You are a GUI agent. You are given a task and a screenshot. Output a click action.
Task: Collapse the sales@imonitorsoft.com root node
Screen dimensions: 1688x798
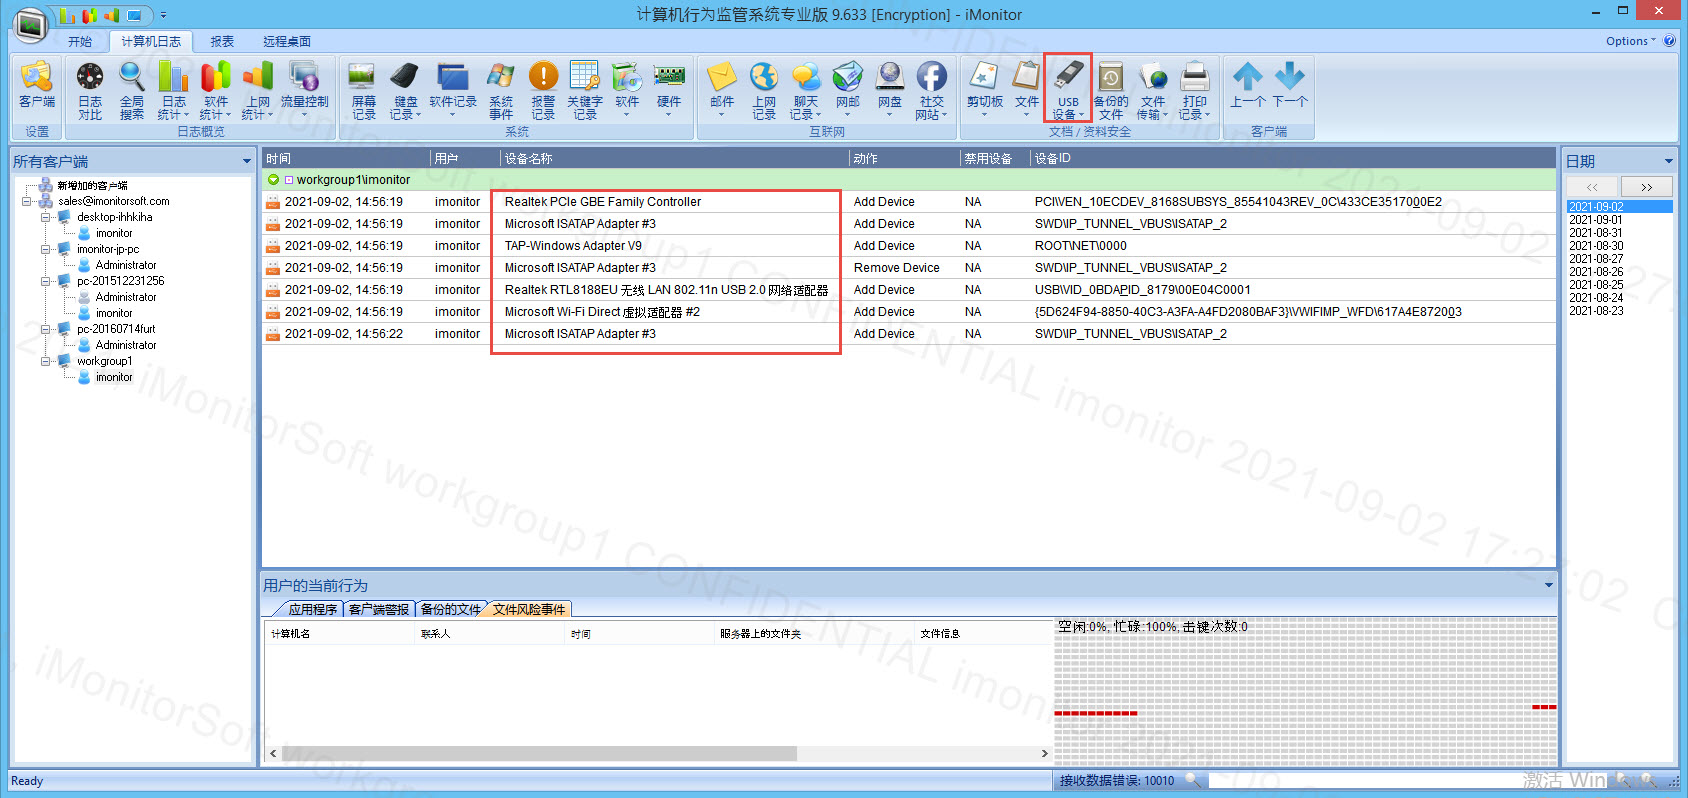click(x=27, y=201)
